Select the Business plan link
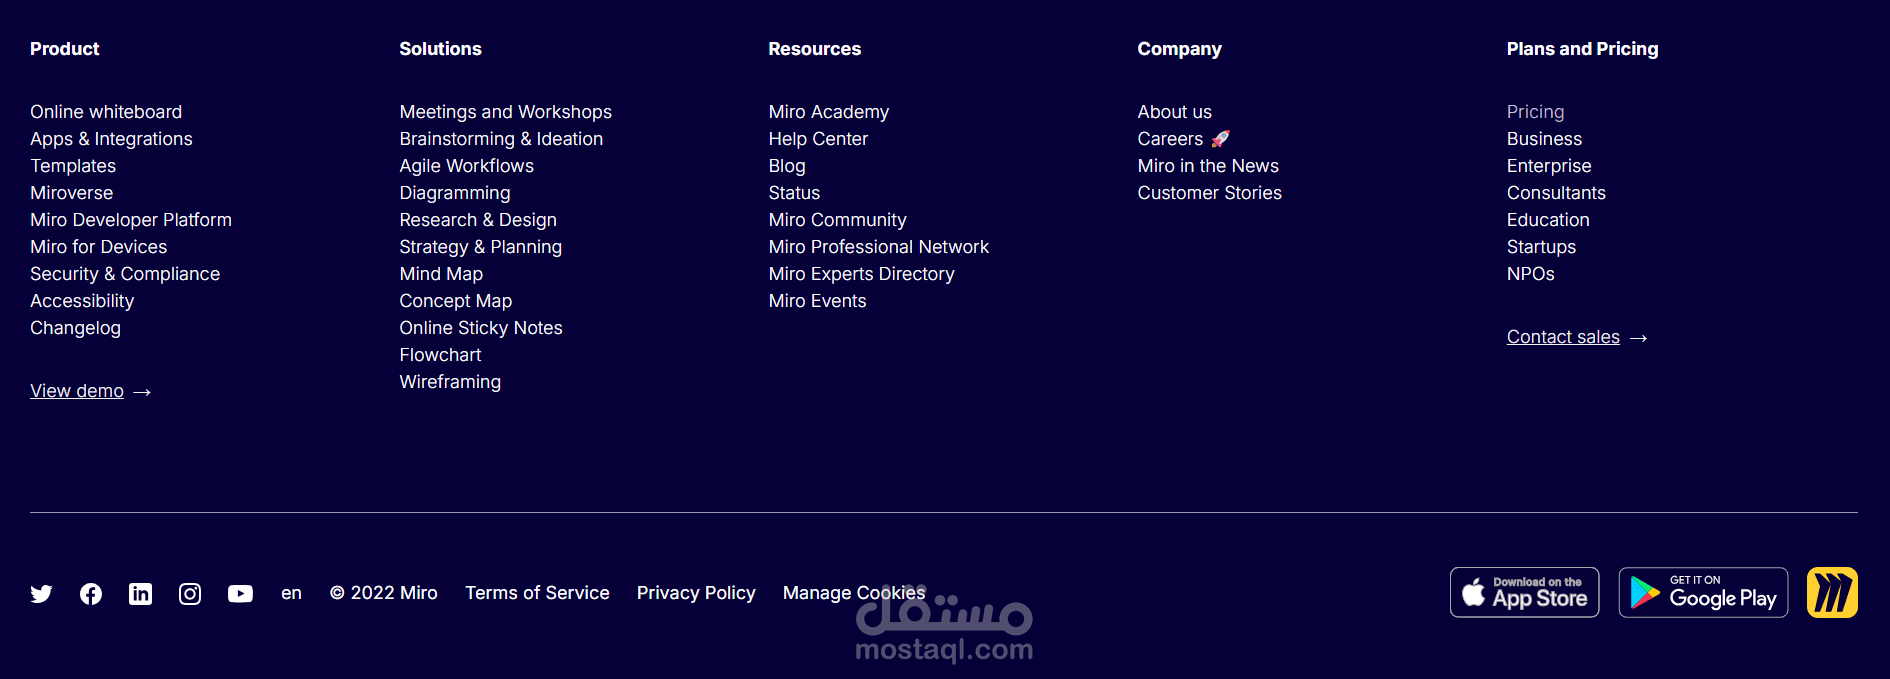The height and width of the screenshot is (679, 1890). (1544, 139)
